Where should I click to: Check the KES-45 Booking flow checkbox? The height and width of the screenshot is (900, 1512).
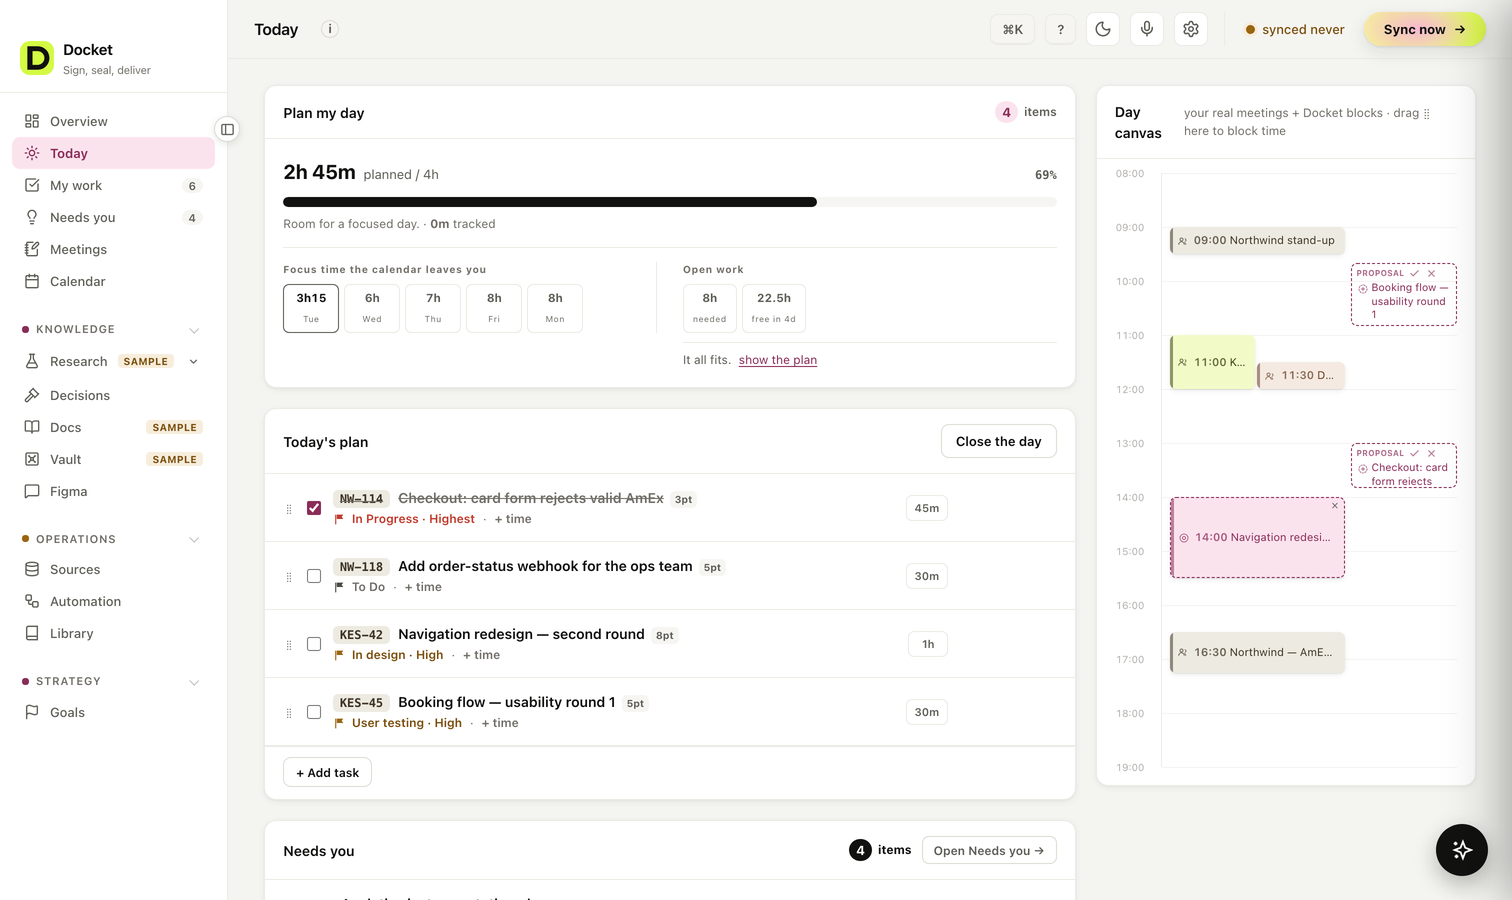click(314, 712)
